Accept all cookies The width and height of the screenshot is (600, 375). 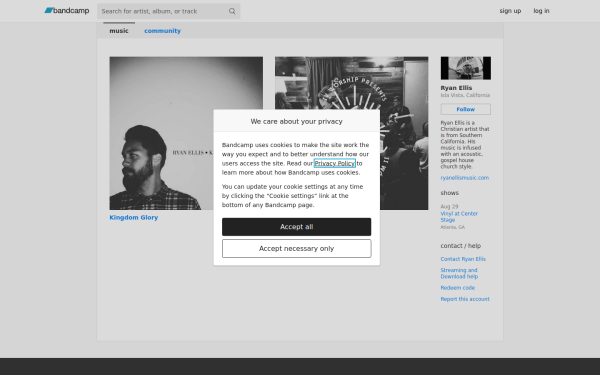[x=296, y=227]
